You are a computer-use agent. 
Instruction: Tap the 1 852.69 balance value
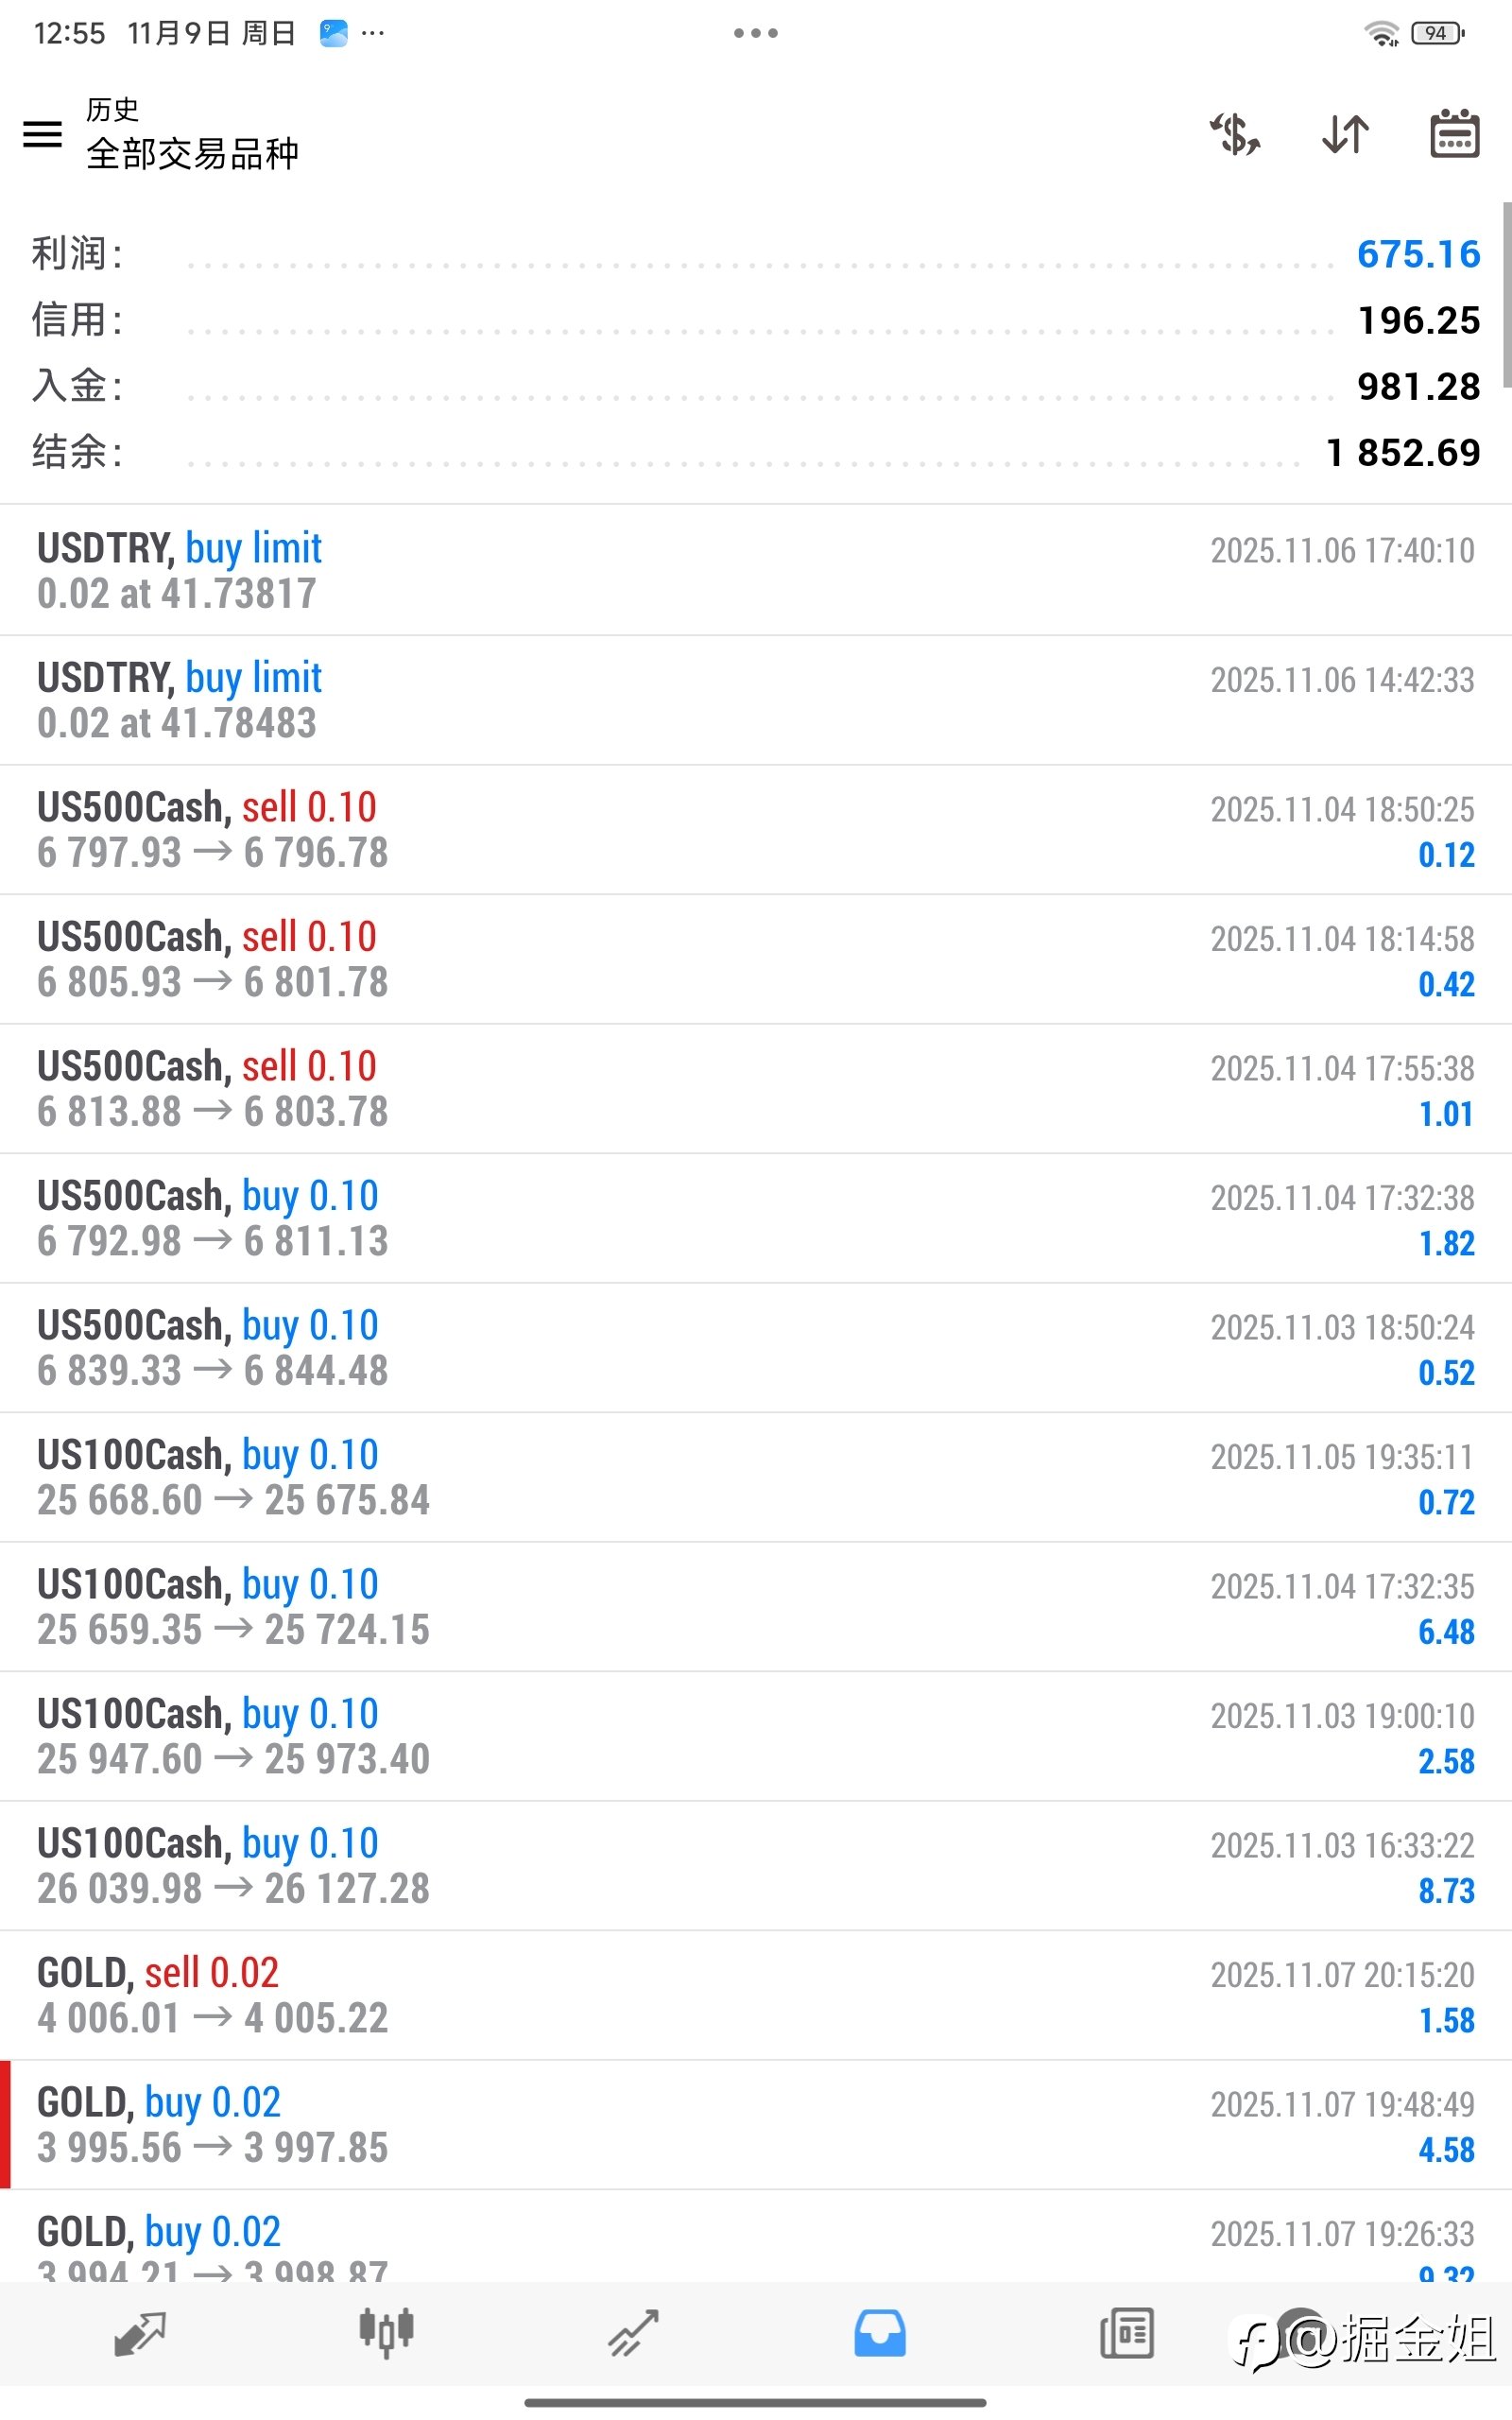[1402, 452]
